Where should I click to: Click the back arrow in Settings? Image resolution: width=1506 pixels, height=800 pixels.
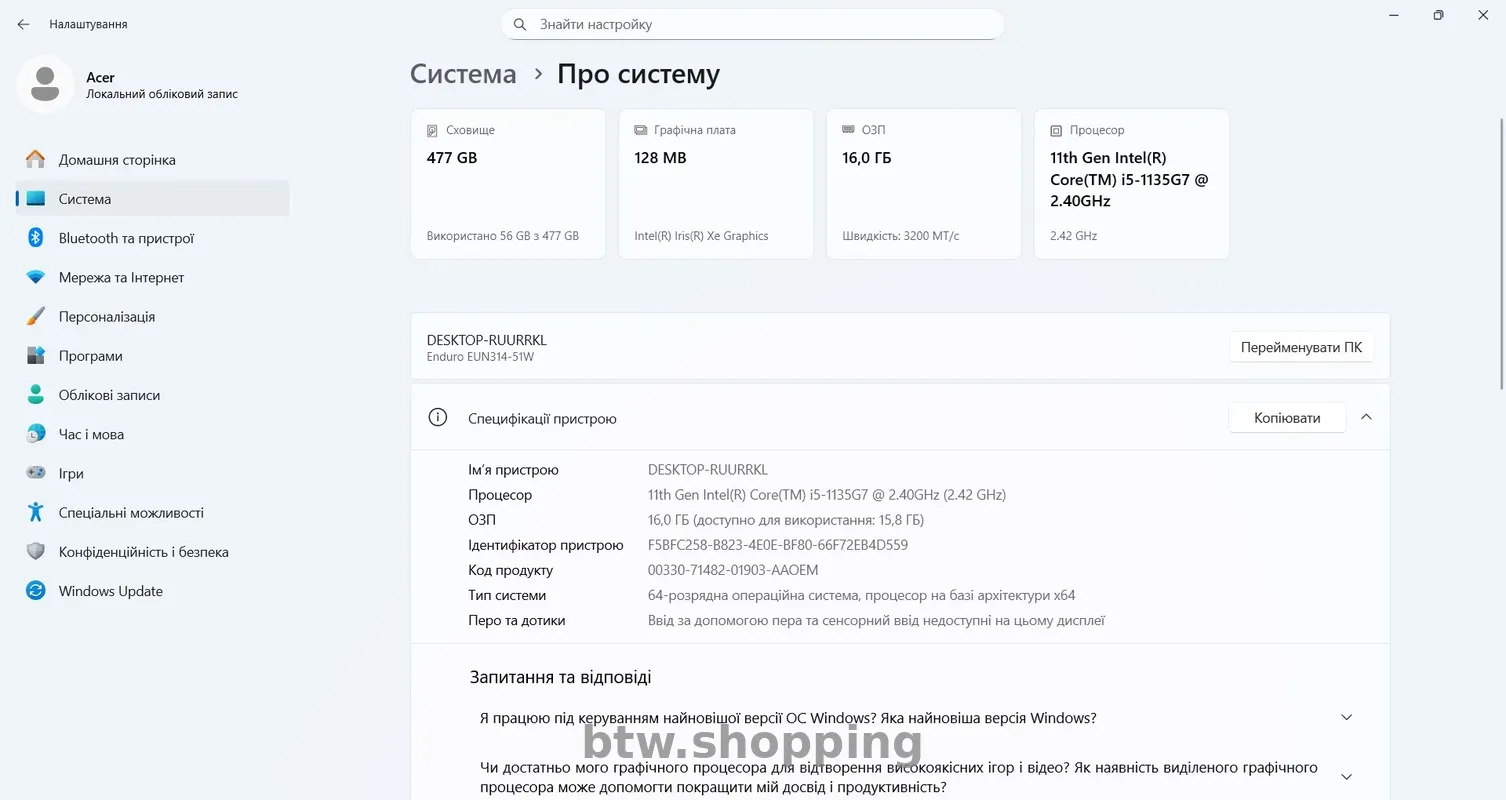[23, 24]
